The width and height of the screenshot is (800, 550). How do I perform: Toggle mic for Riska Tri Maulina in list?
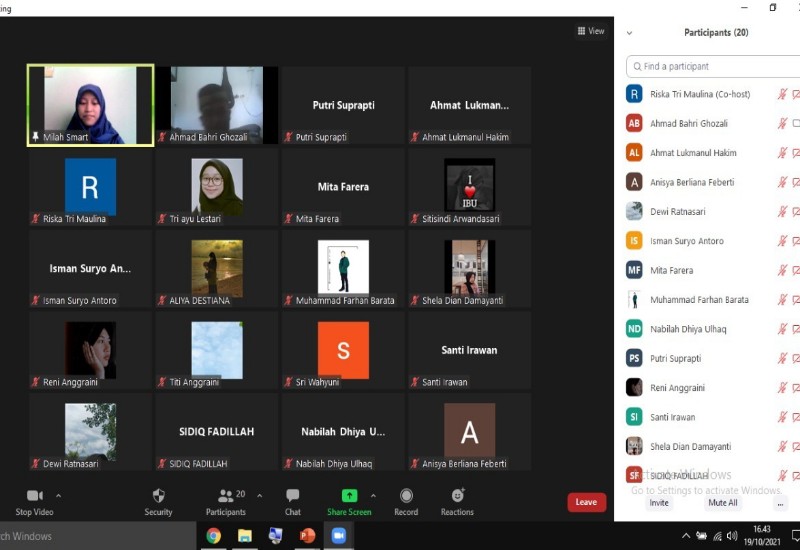coord(782,94)
